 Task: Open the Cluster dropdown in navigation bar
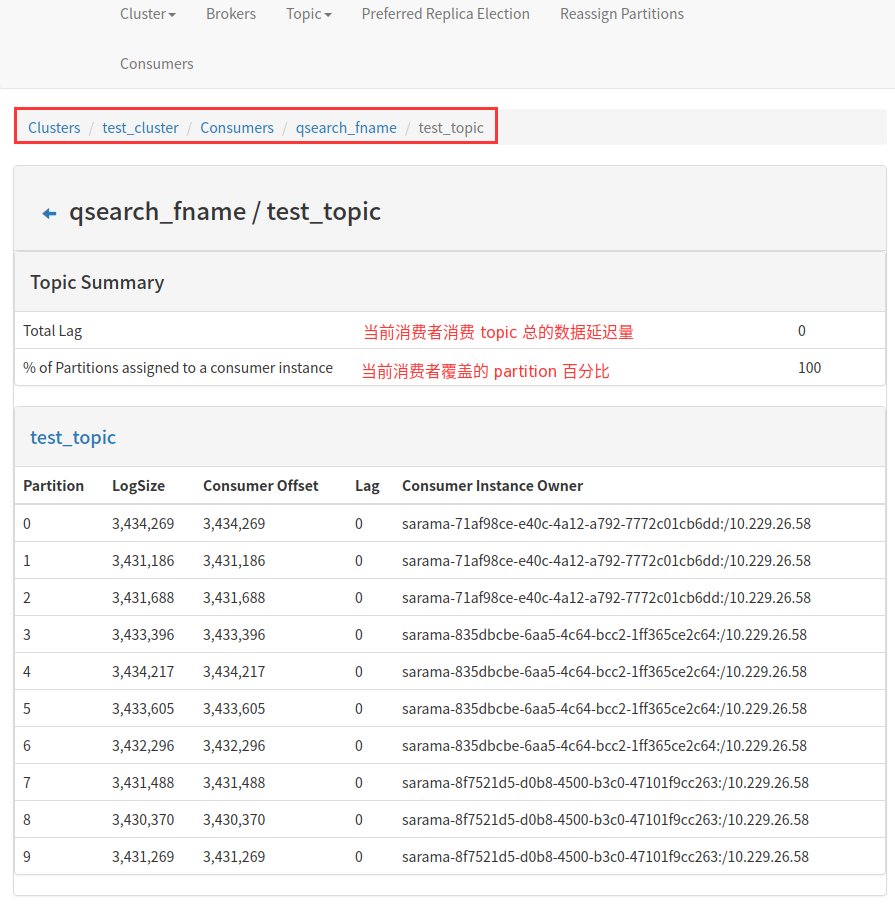(147, 14)
